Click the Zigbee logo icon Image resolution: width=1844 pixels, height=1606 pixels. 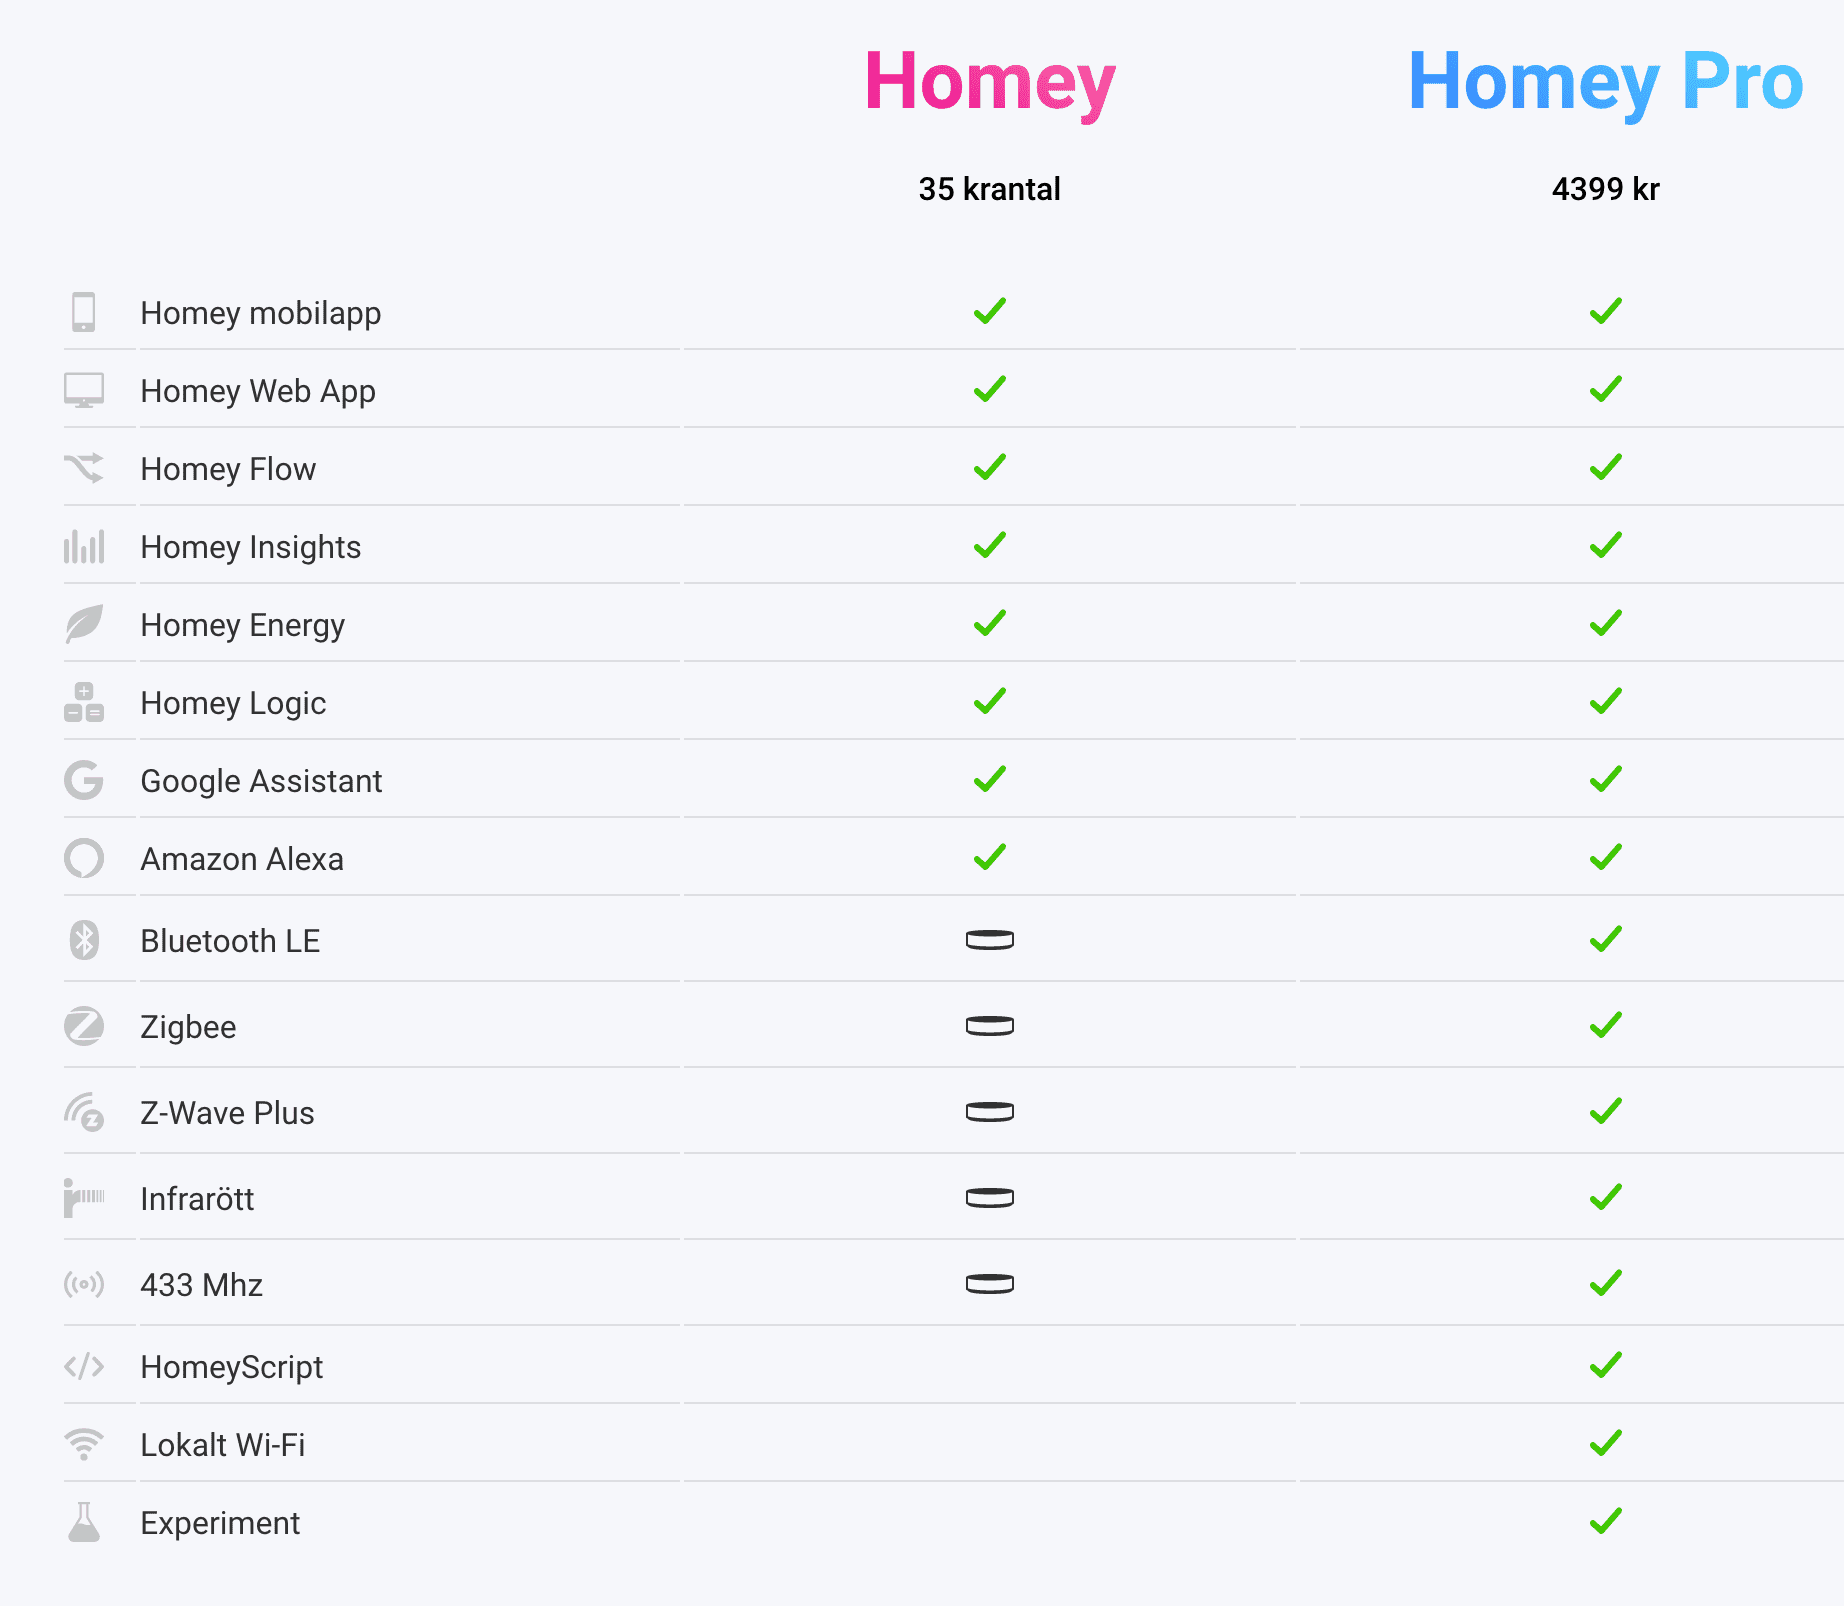coord(84,1026)
